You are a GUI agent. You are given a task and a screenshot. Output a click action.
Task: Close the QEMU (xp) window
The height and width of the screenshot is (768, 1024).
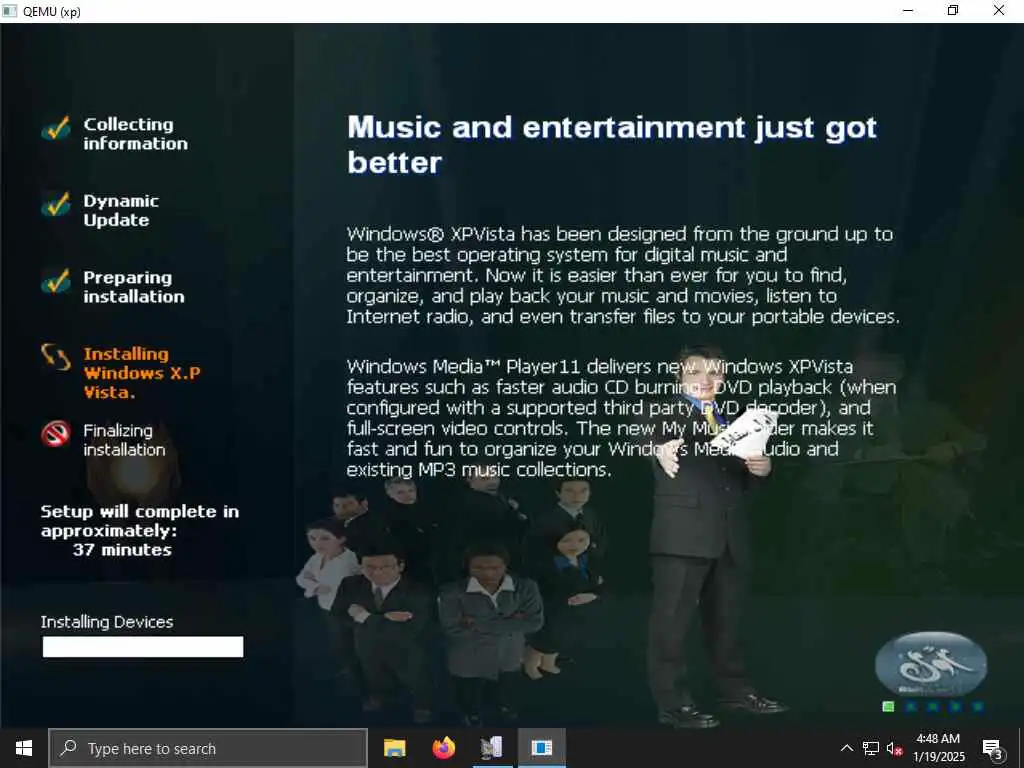click(x=999, y=10)
